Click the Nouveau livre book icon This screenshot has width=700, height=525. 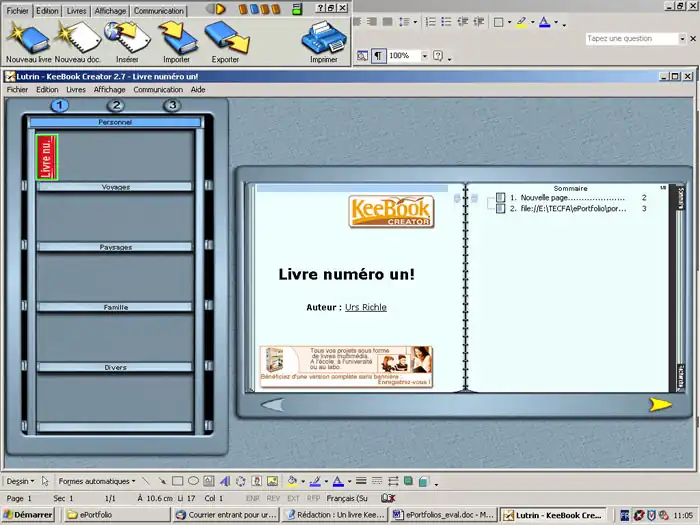click(x=28, y=37)
